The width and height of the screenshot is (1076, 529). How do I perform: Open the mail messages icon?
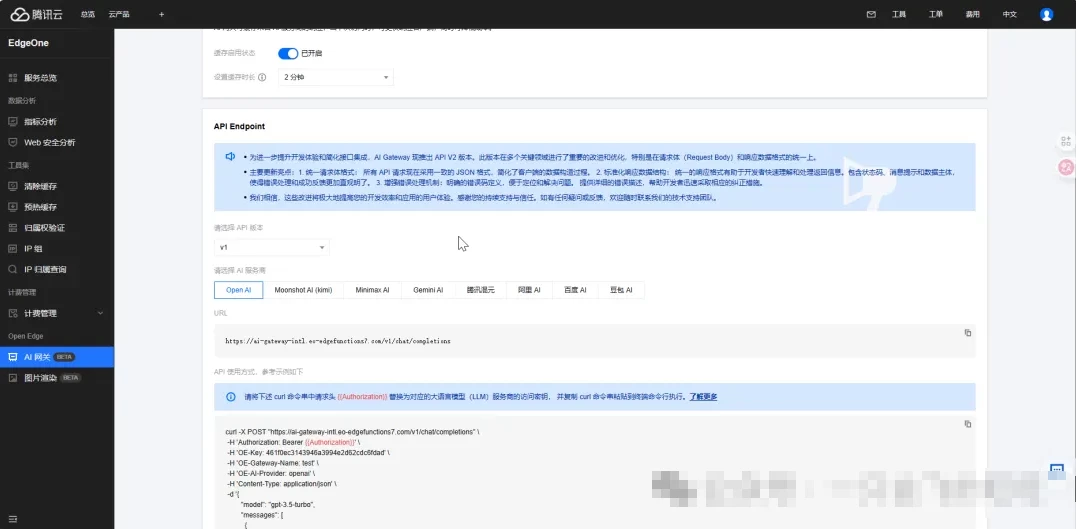click(x=871, y=14)
